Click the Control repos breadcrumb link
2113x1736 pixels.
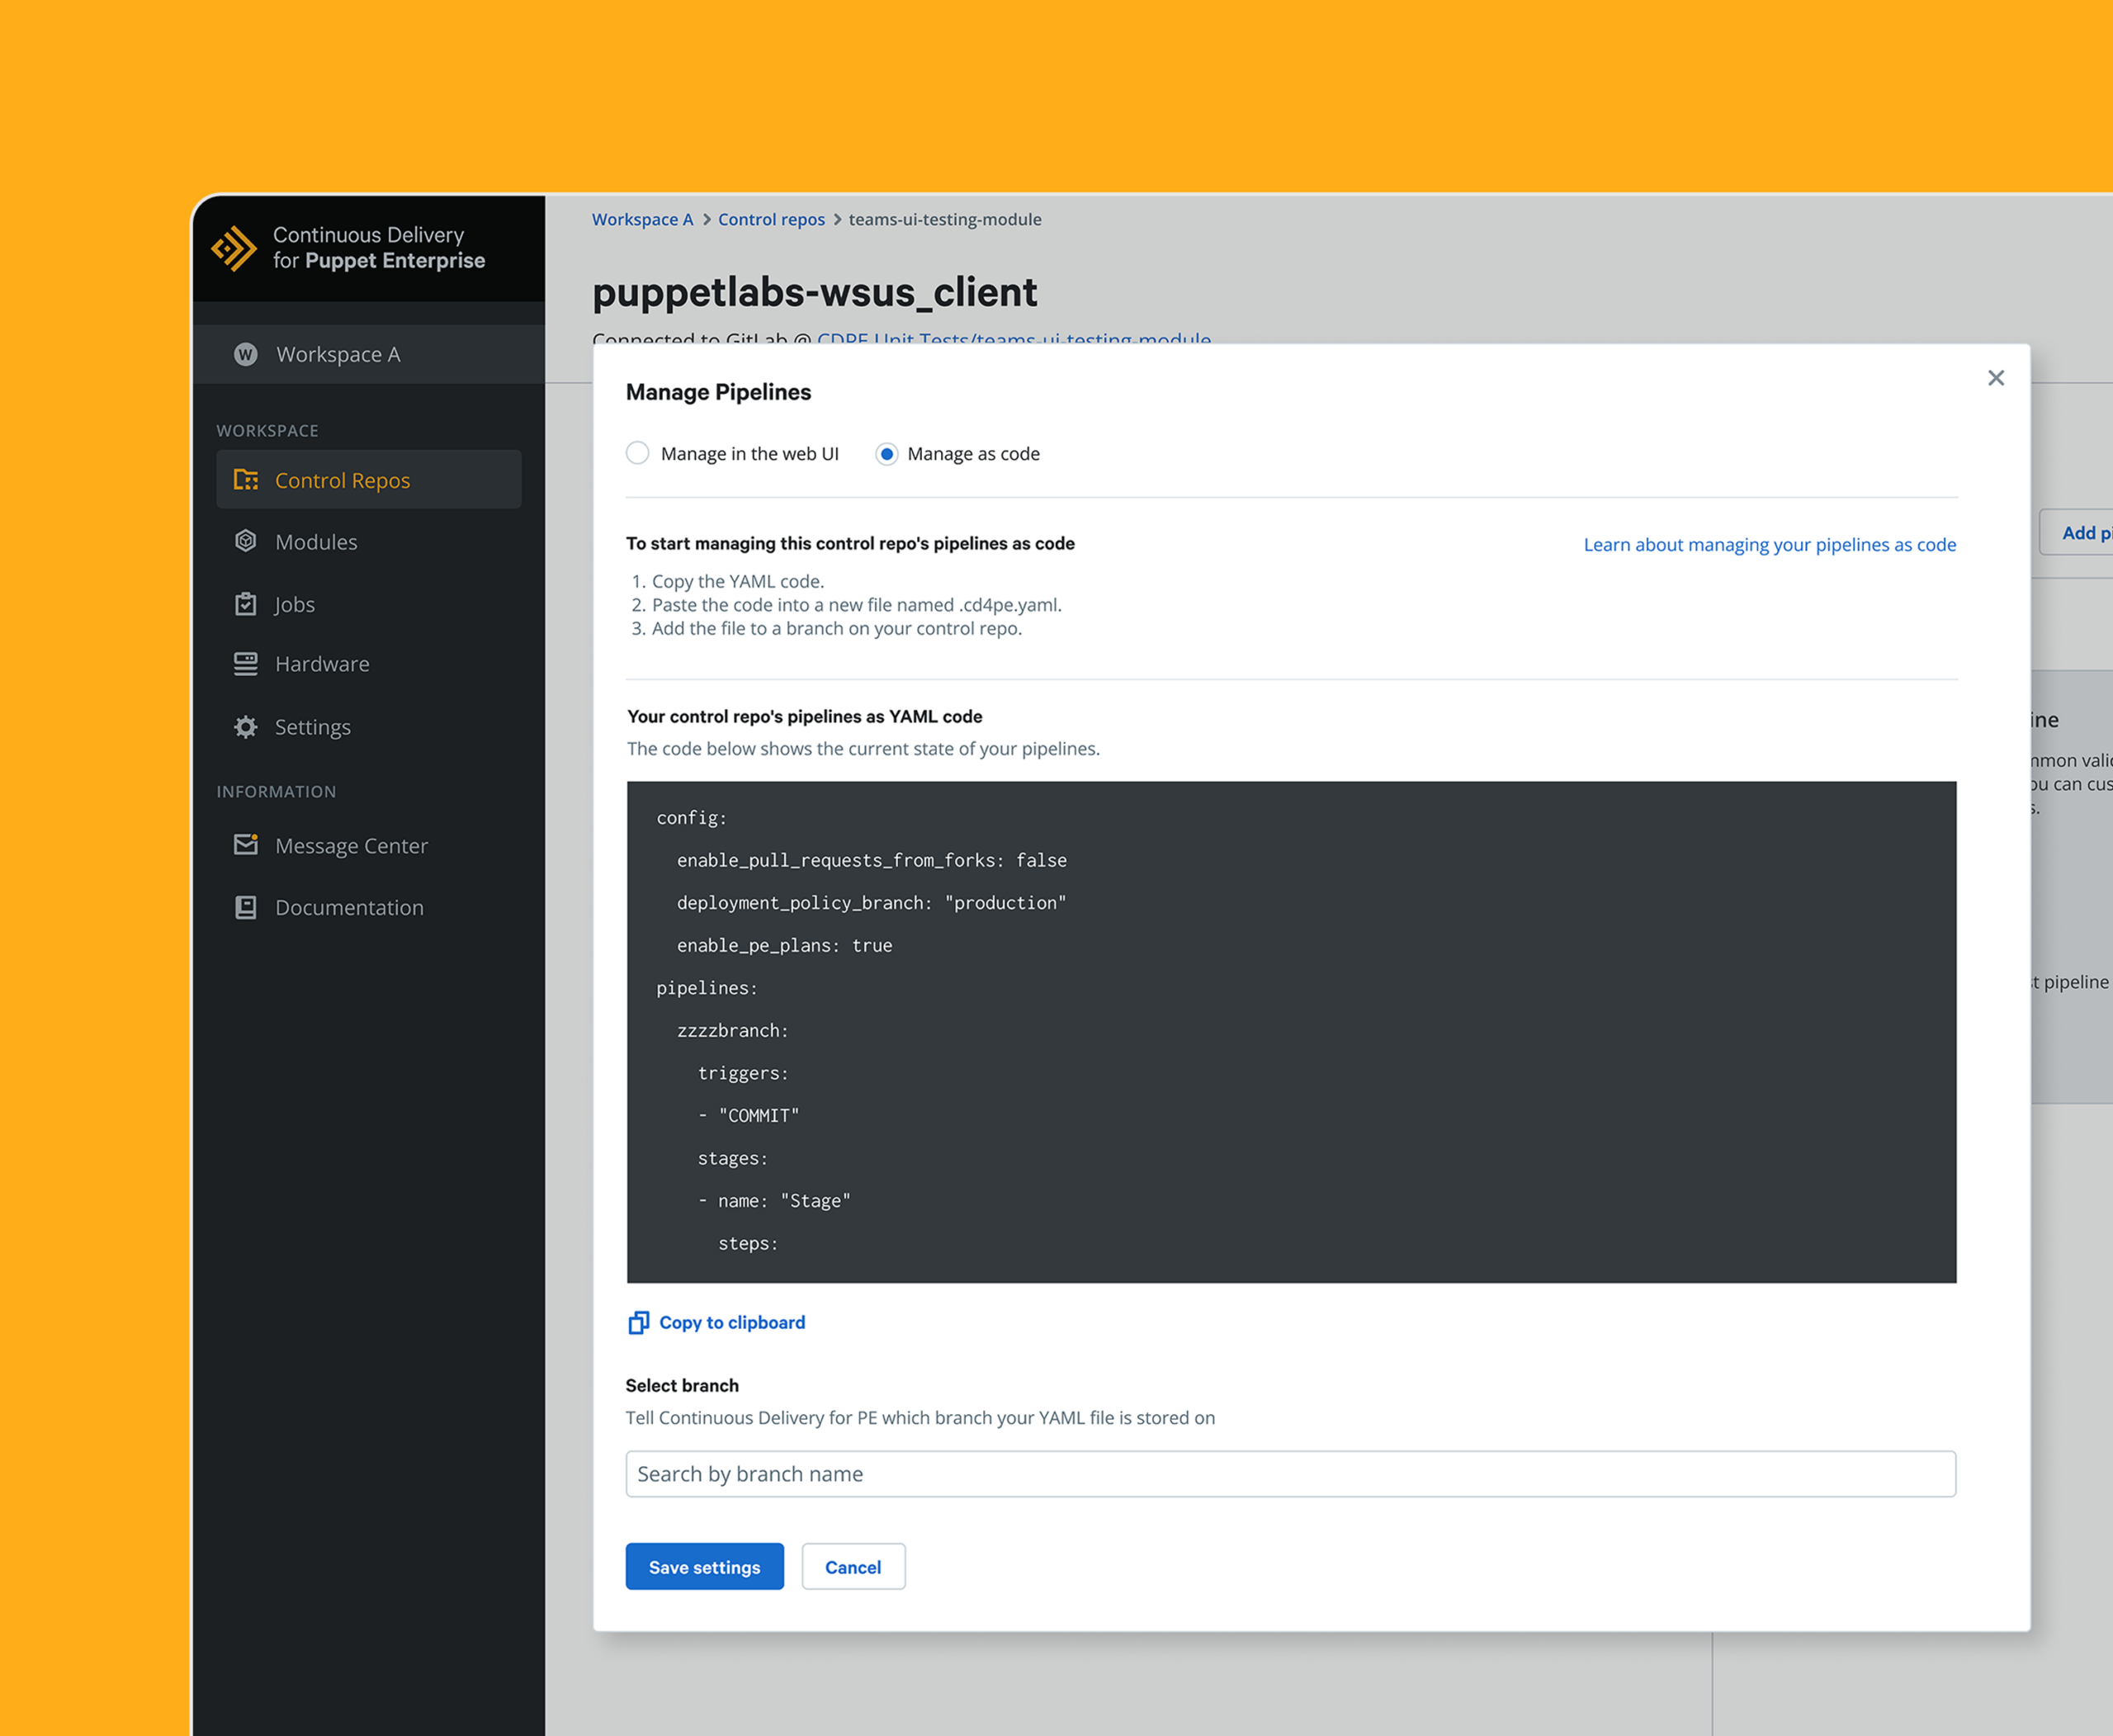[771, 219]
